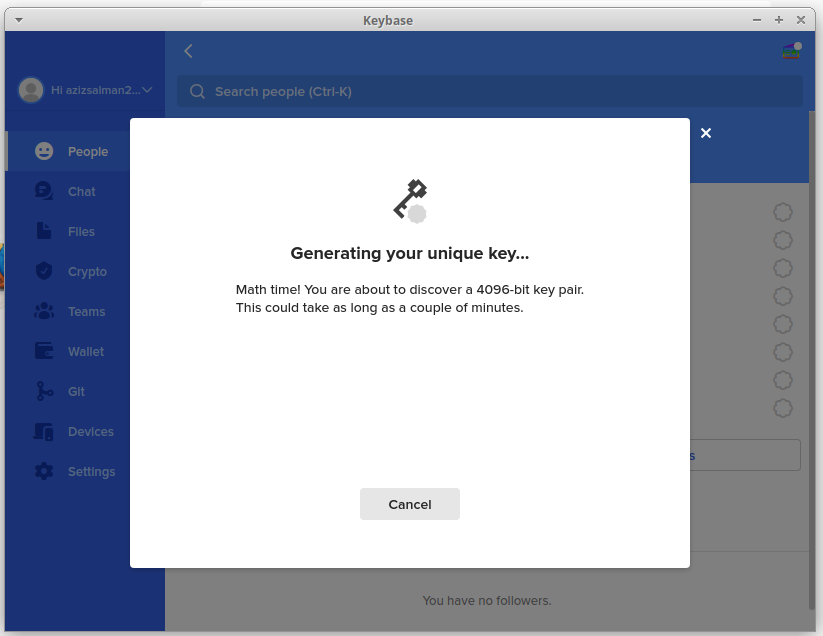Click the top-right files sync status icon
The height and width of the screenshot is (636, 823).
(791, 51)
